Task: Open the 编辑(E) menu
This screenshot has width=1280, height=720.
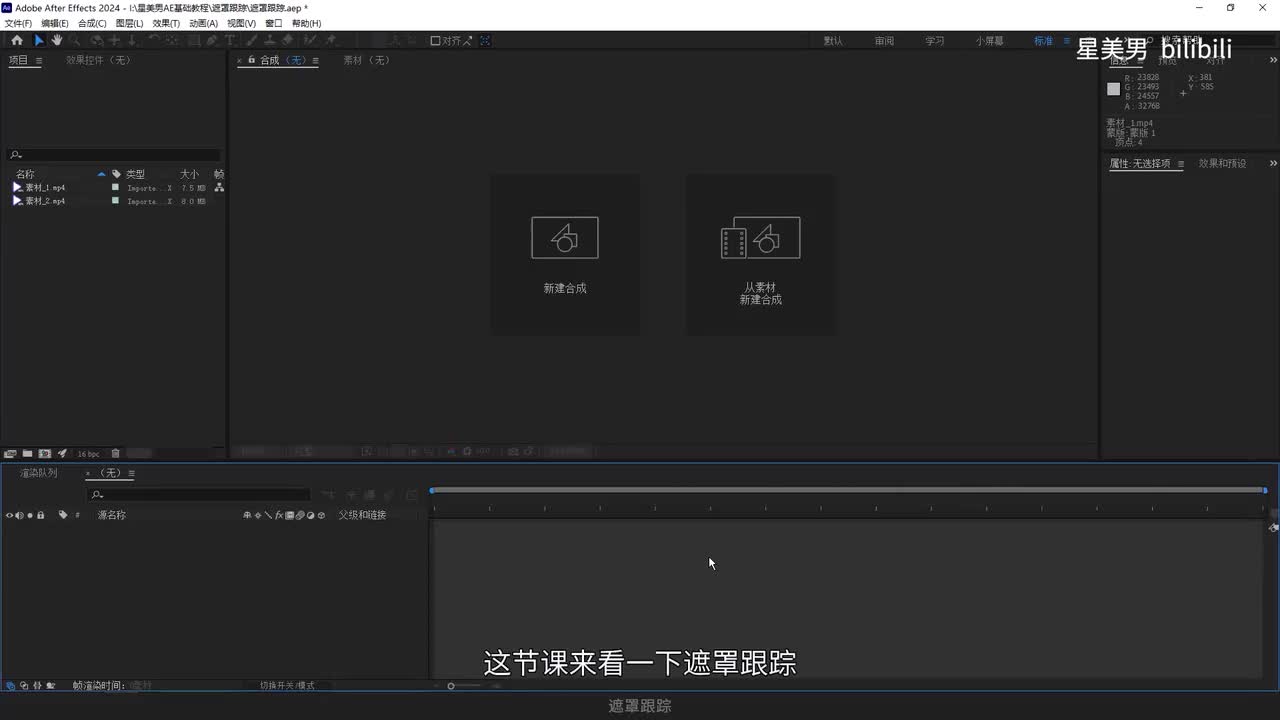Action: (x=55, y=23)
